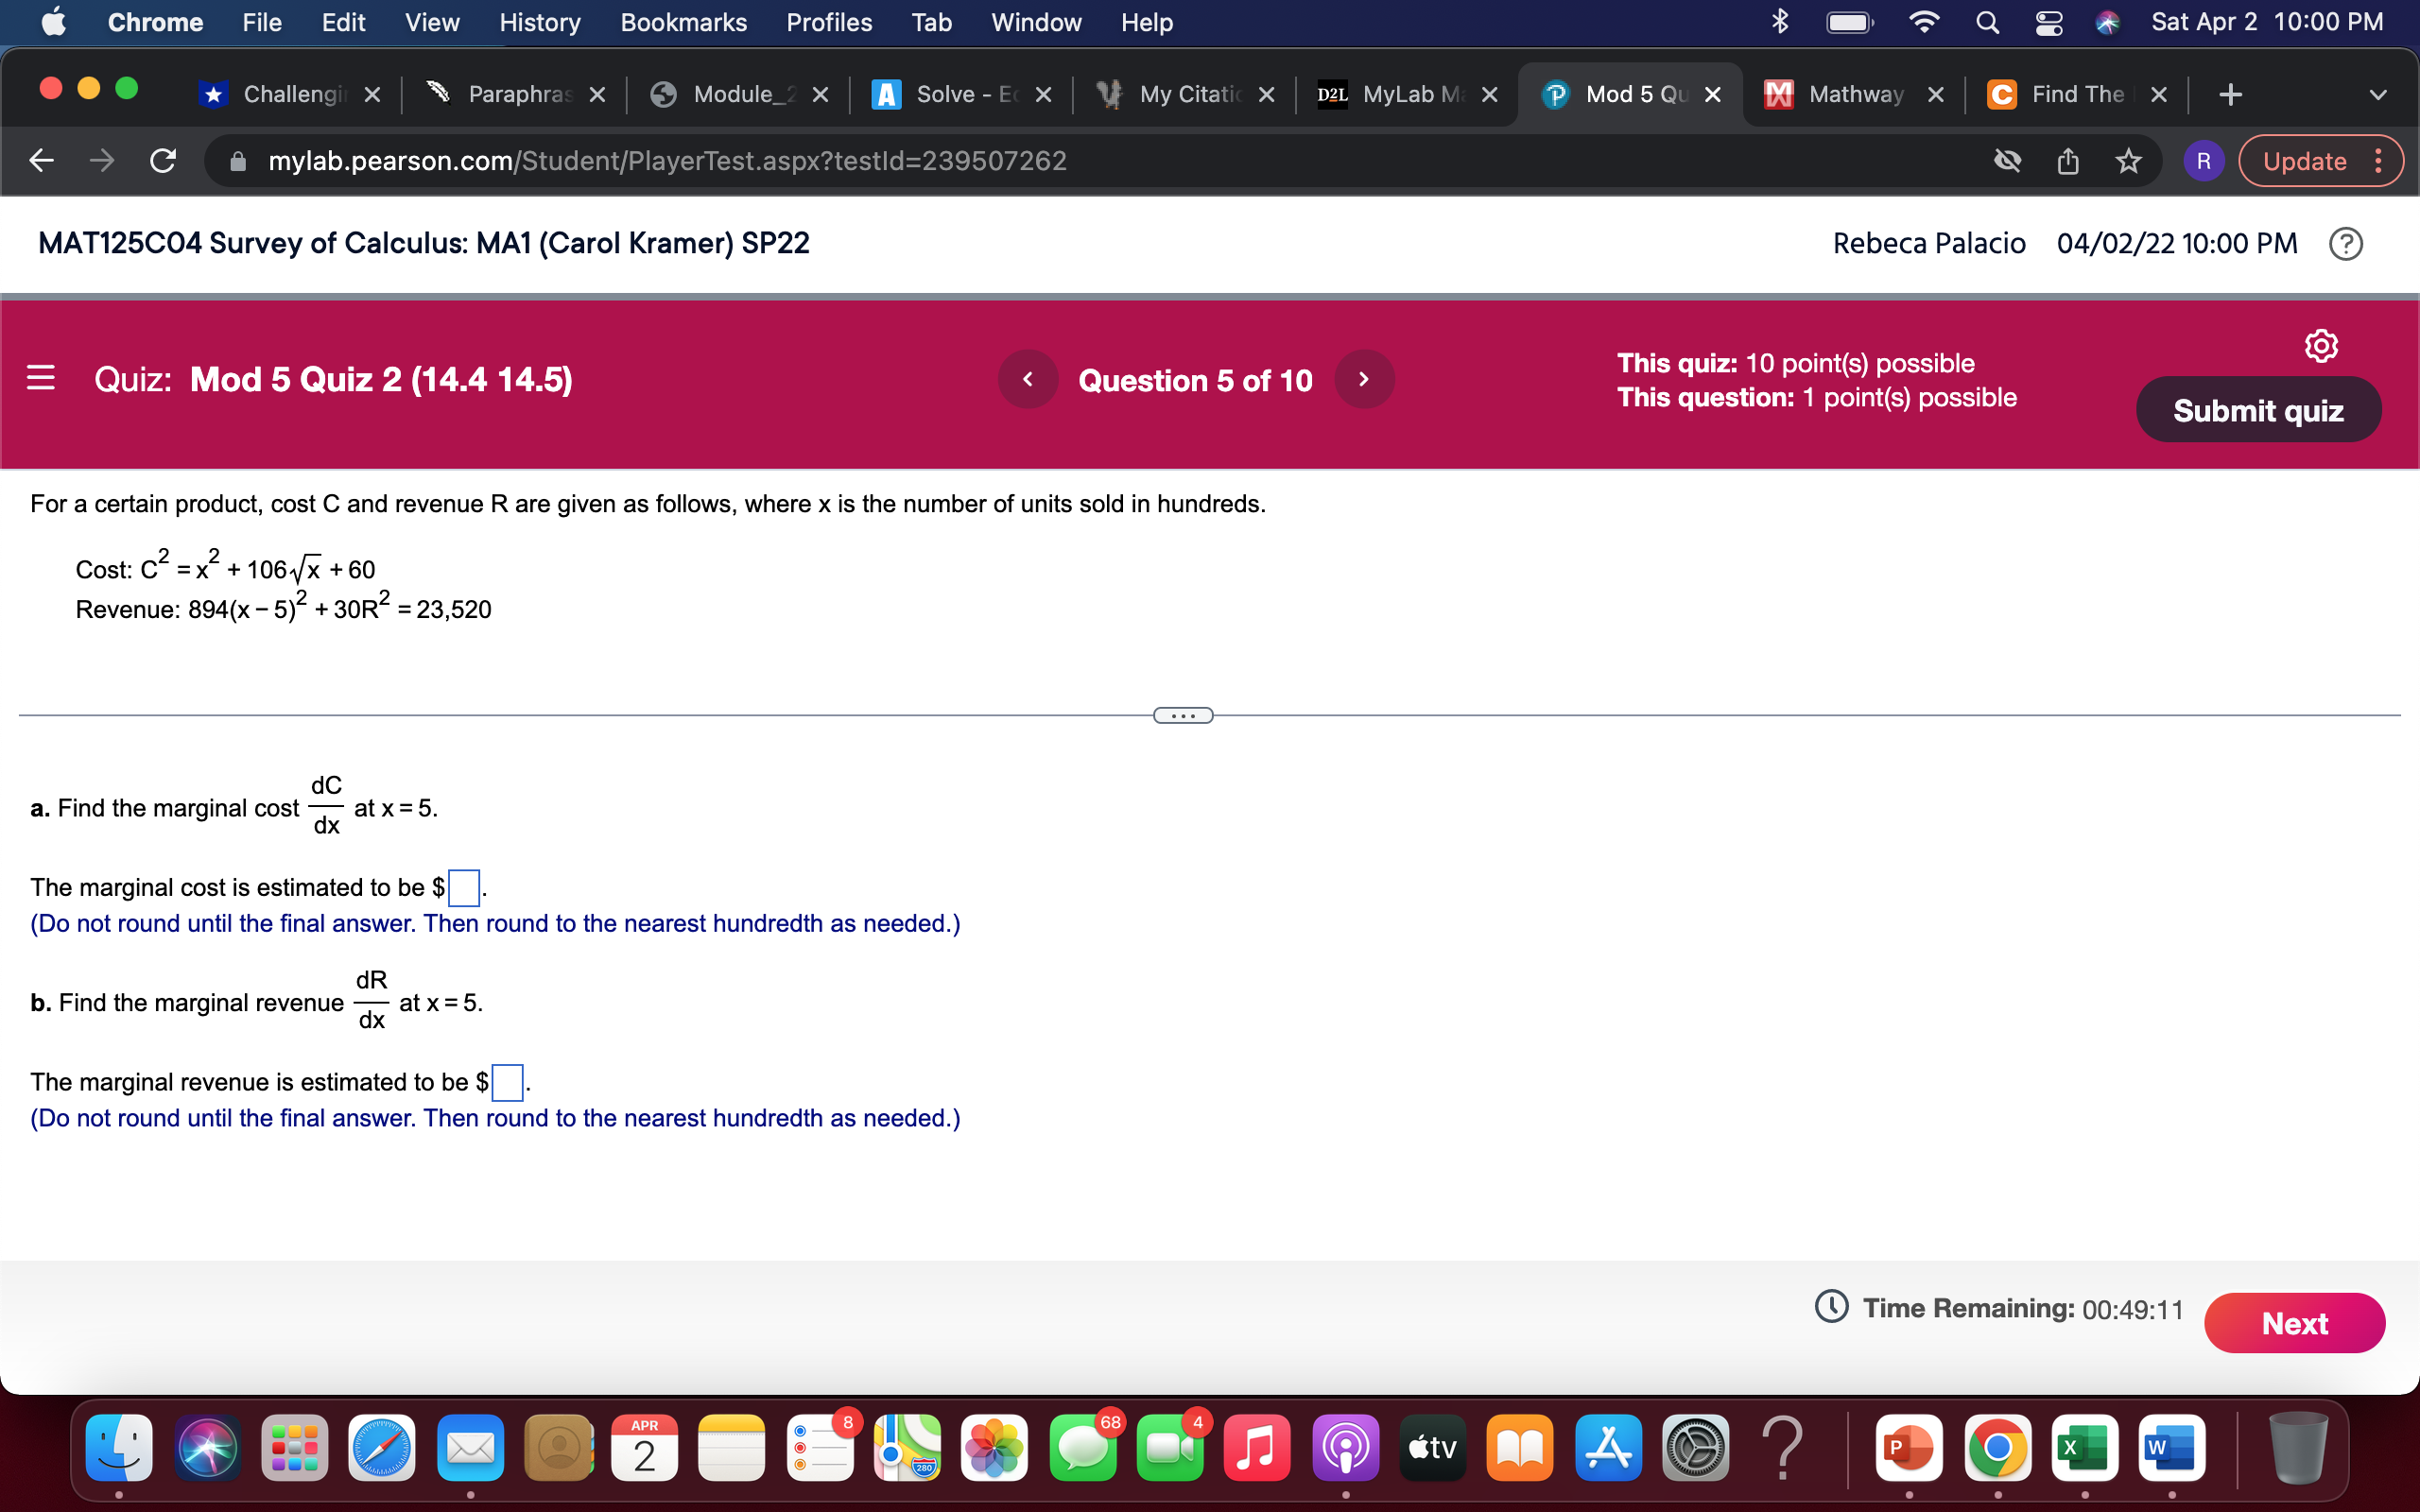The image size is (2420, 1512).
Task: Open the share icon in address bar
Action: tap(2068, 160)
